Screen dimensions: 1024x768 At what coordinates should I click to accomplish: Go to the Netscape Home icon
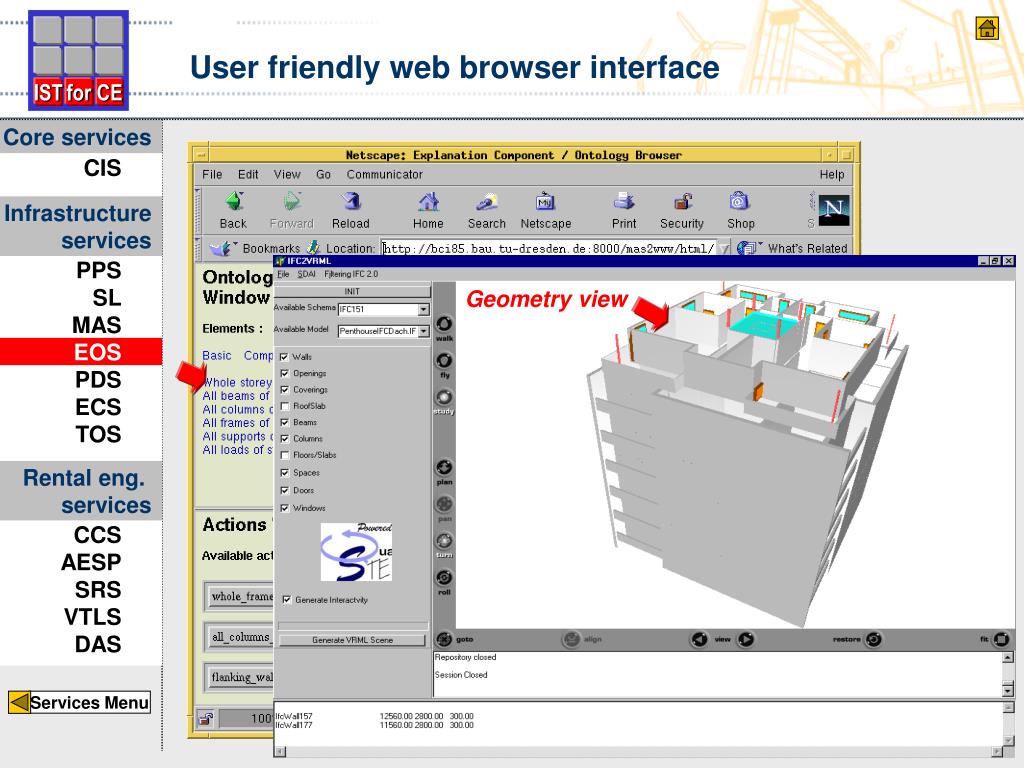click(428, 201)
